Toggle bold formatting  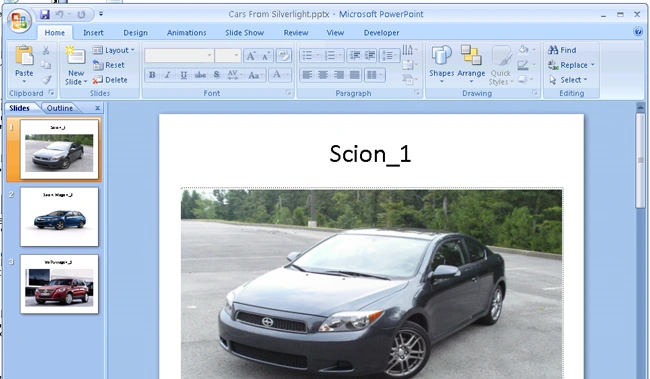(x=152, y=75)
